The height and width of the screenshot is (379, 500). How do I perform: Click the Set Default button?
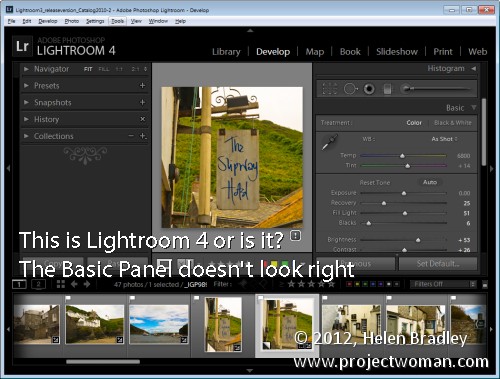pos(438,264)
